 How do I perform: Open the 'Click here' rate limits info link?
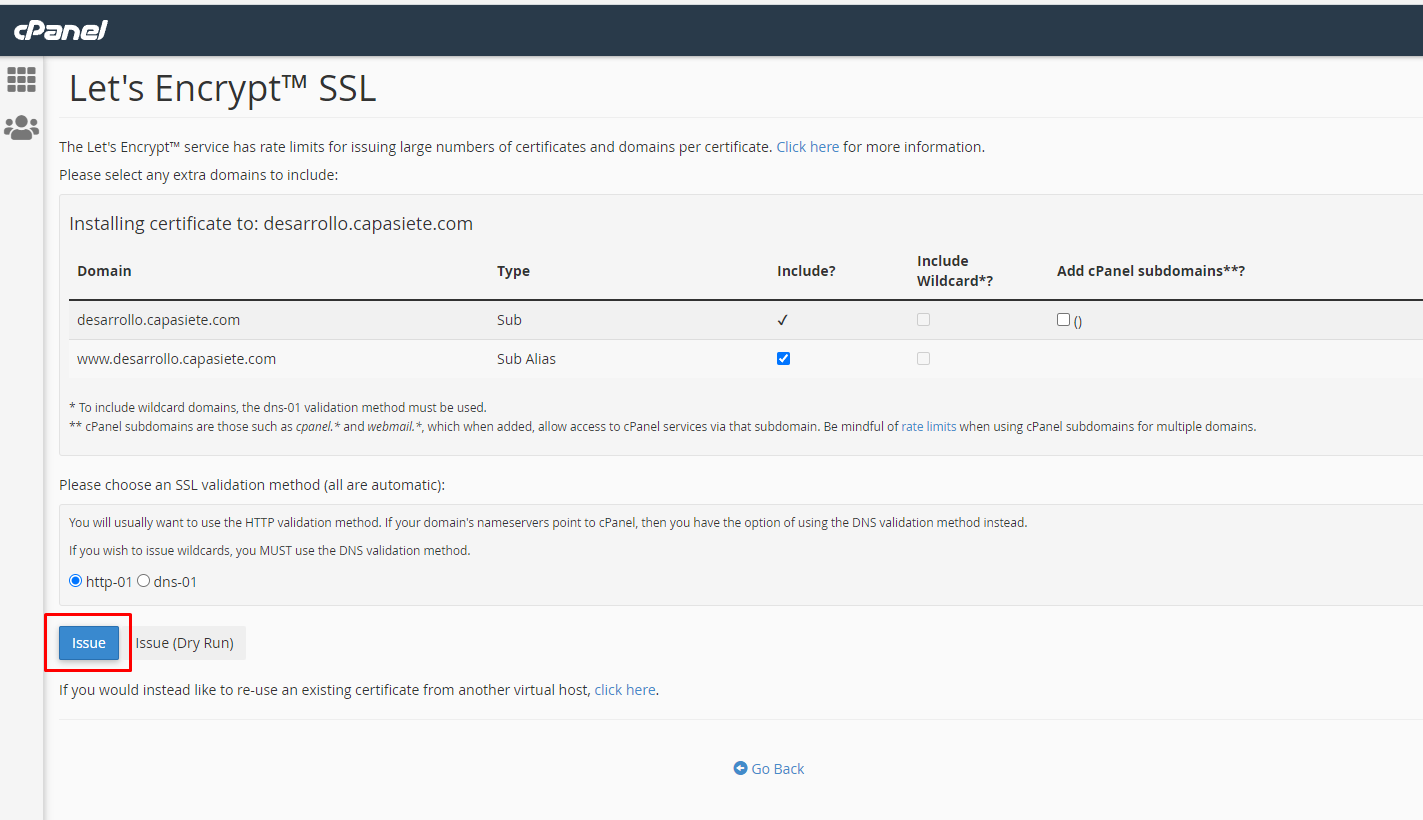(x=808, y=147)
